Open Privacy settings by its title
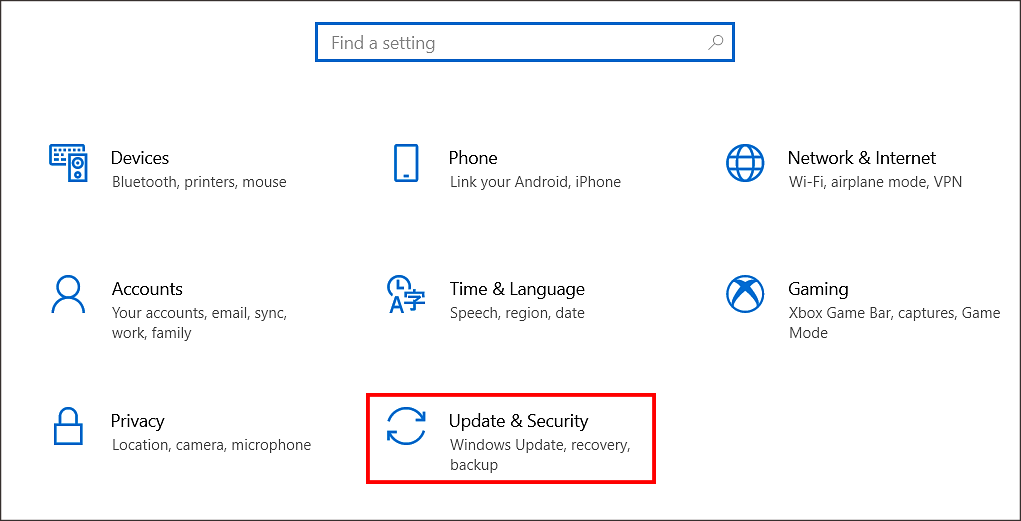Image resolution: width=1021 pixels, height=521 pixels. [138, 421]
